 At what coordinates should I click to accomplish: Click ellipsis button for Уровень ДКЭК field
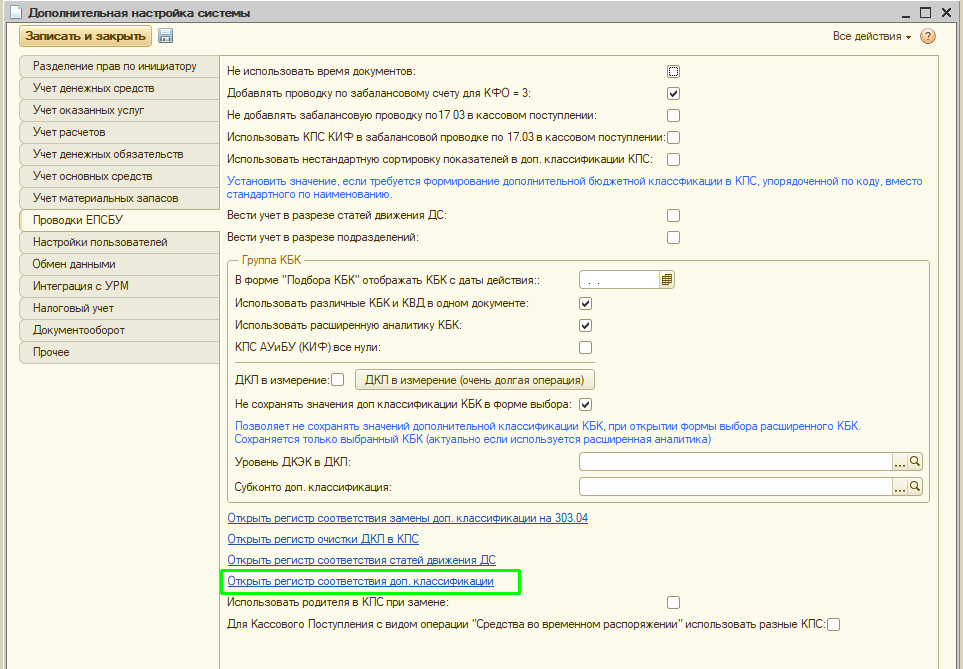pos(899,462)
